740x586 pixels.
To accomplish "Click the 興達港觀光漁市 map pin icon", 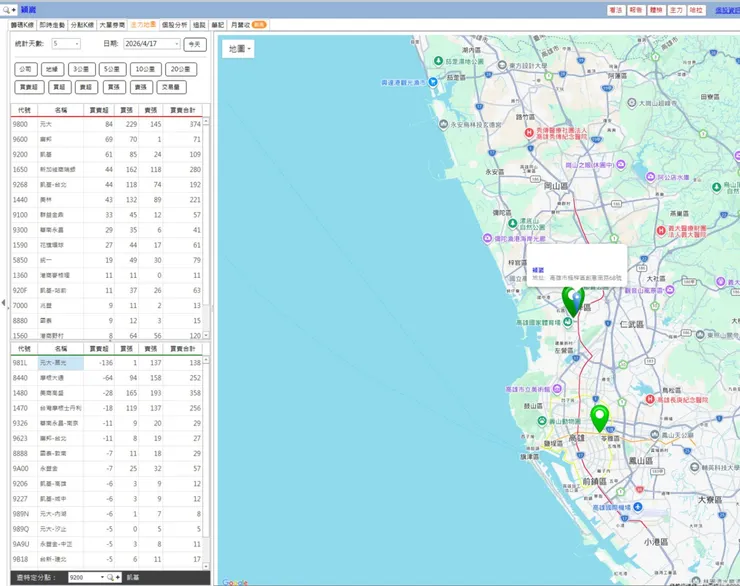I will (432, 82).
